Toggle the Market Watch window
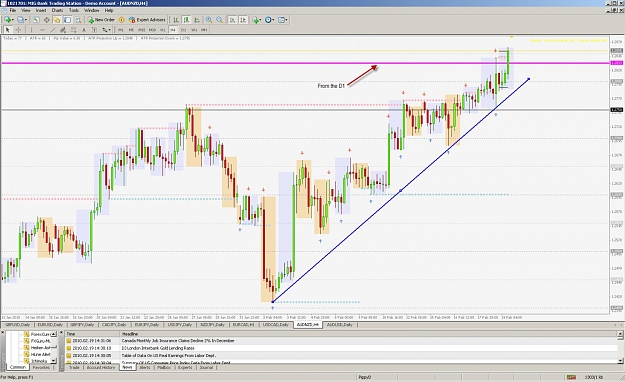 [x=36, y=20]
